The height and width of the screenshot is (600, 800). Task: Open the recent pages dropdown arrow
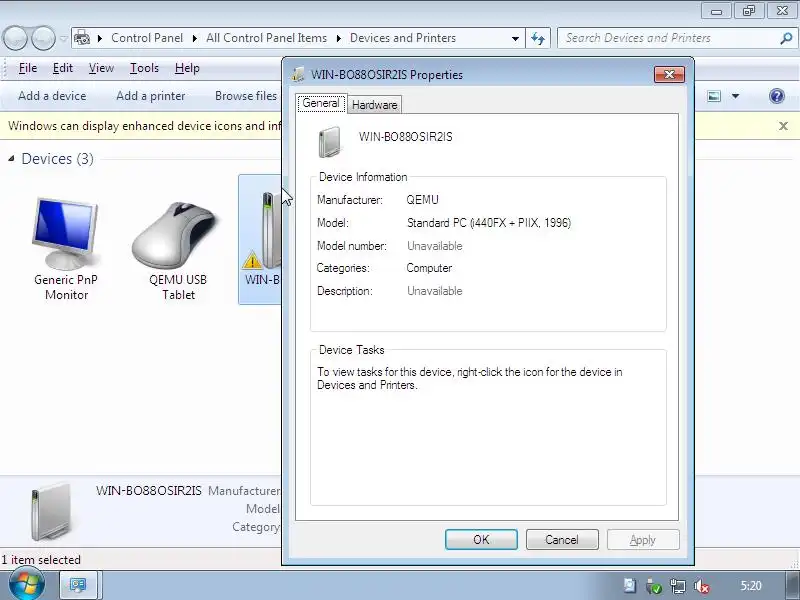[63, 38]
